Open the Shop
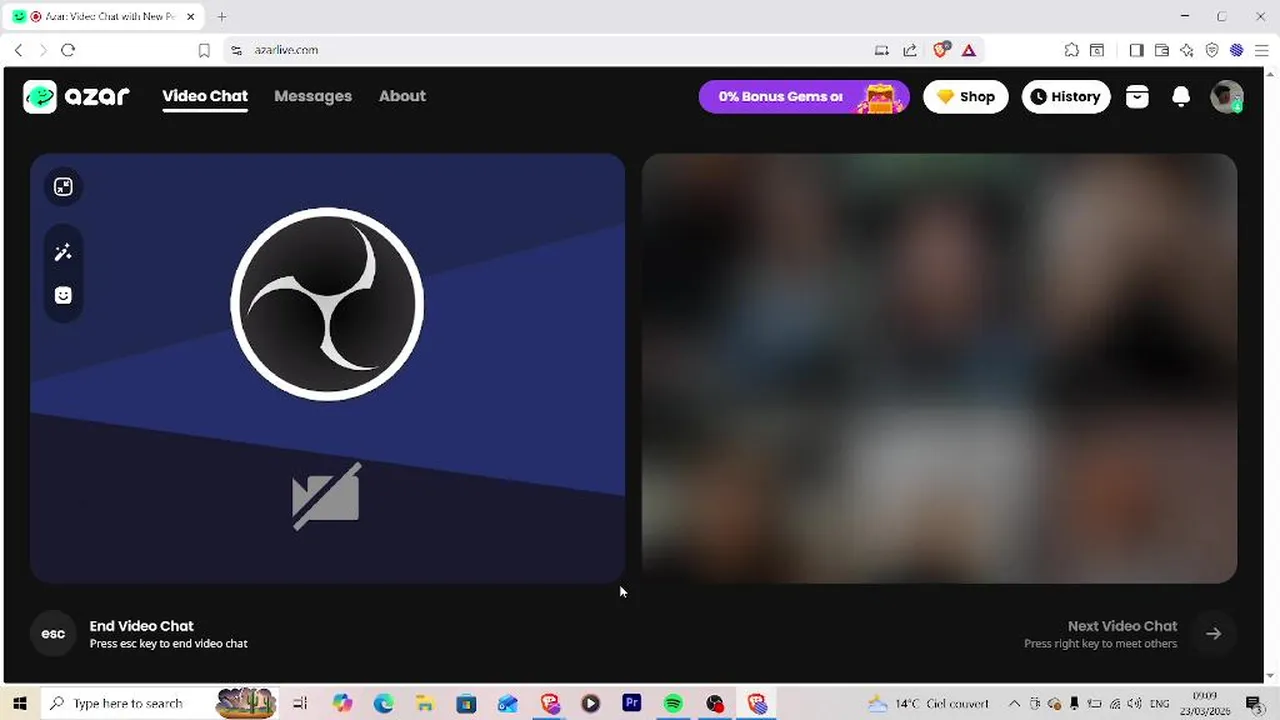Image resolution: width=1280 pixels, height=720 pixels. (966, 97)
